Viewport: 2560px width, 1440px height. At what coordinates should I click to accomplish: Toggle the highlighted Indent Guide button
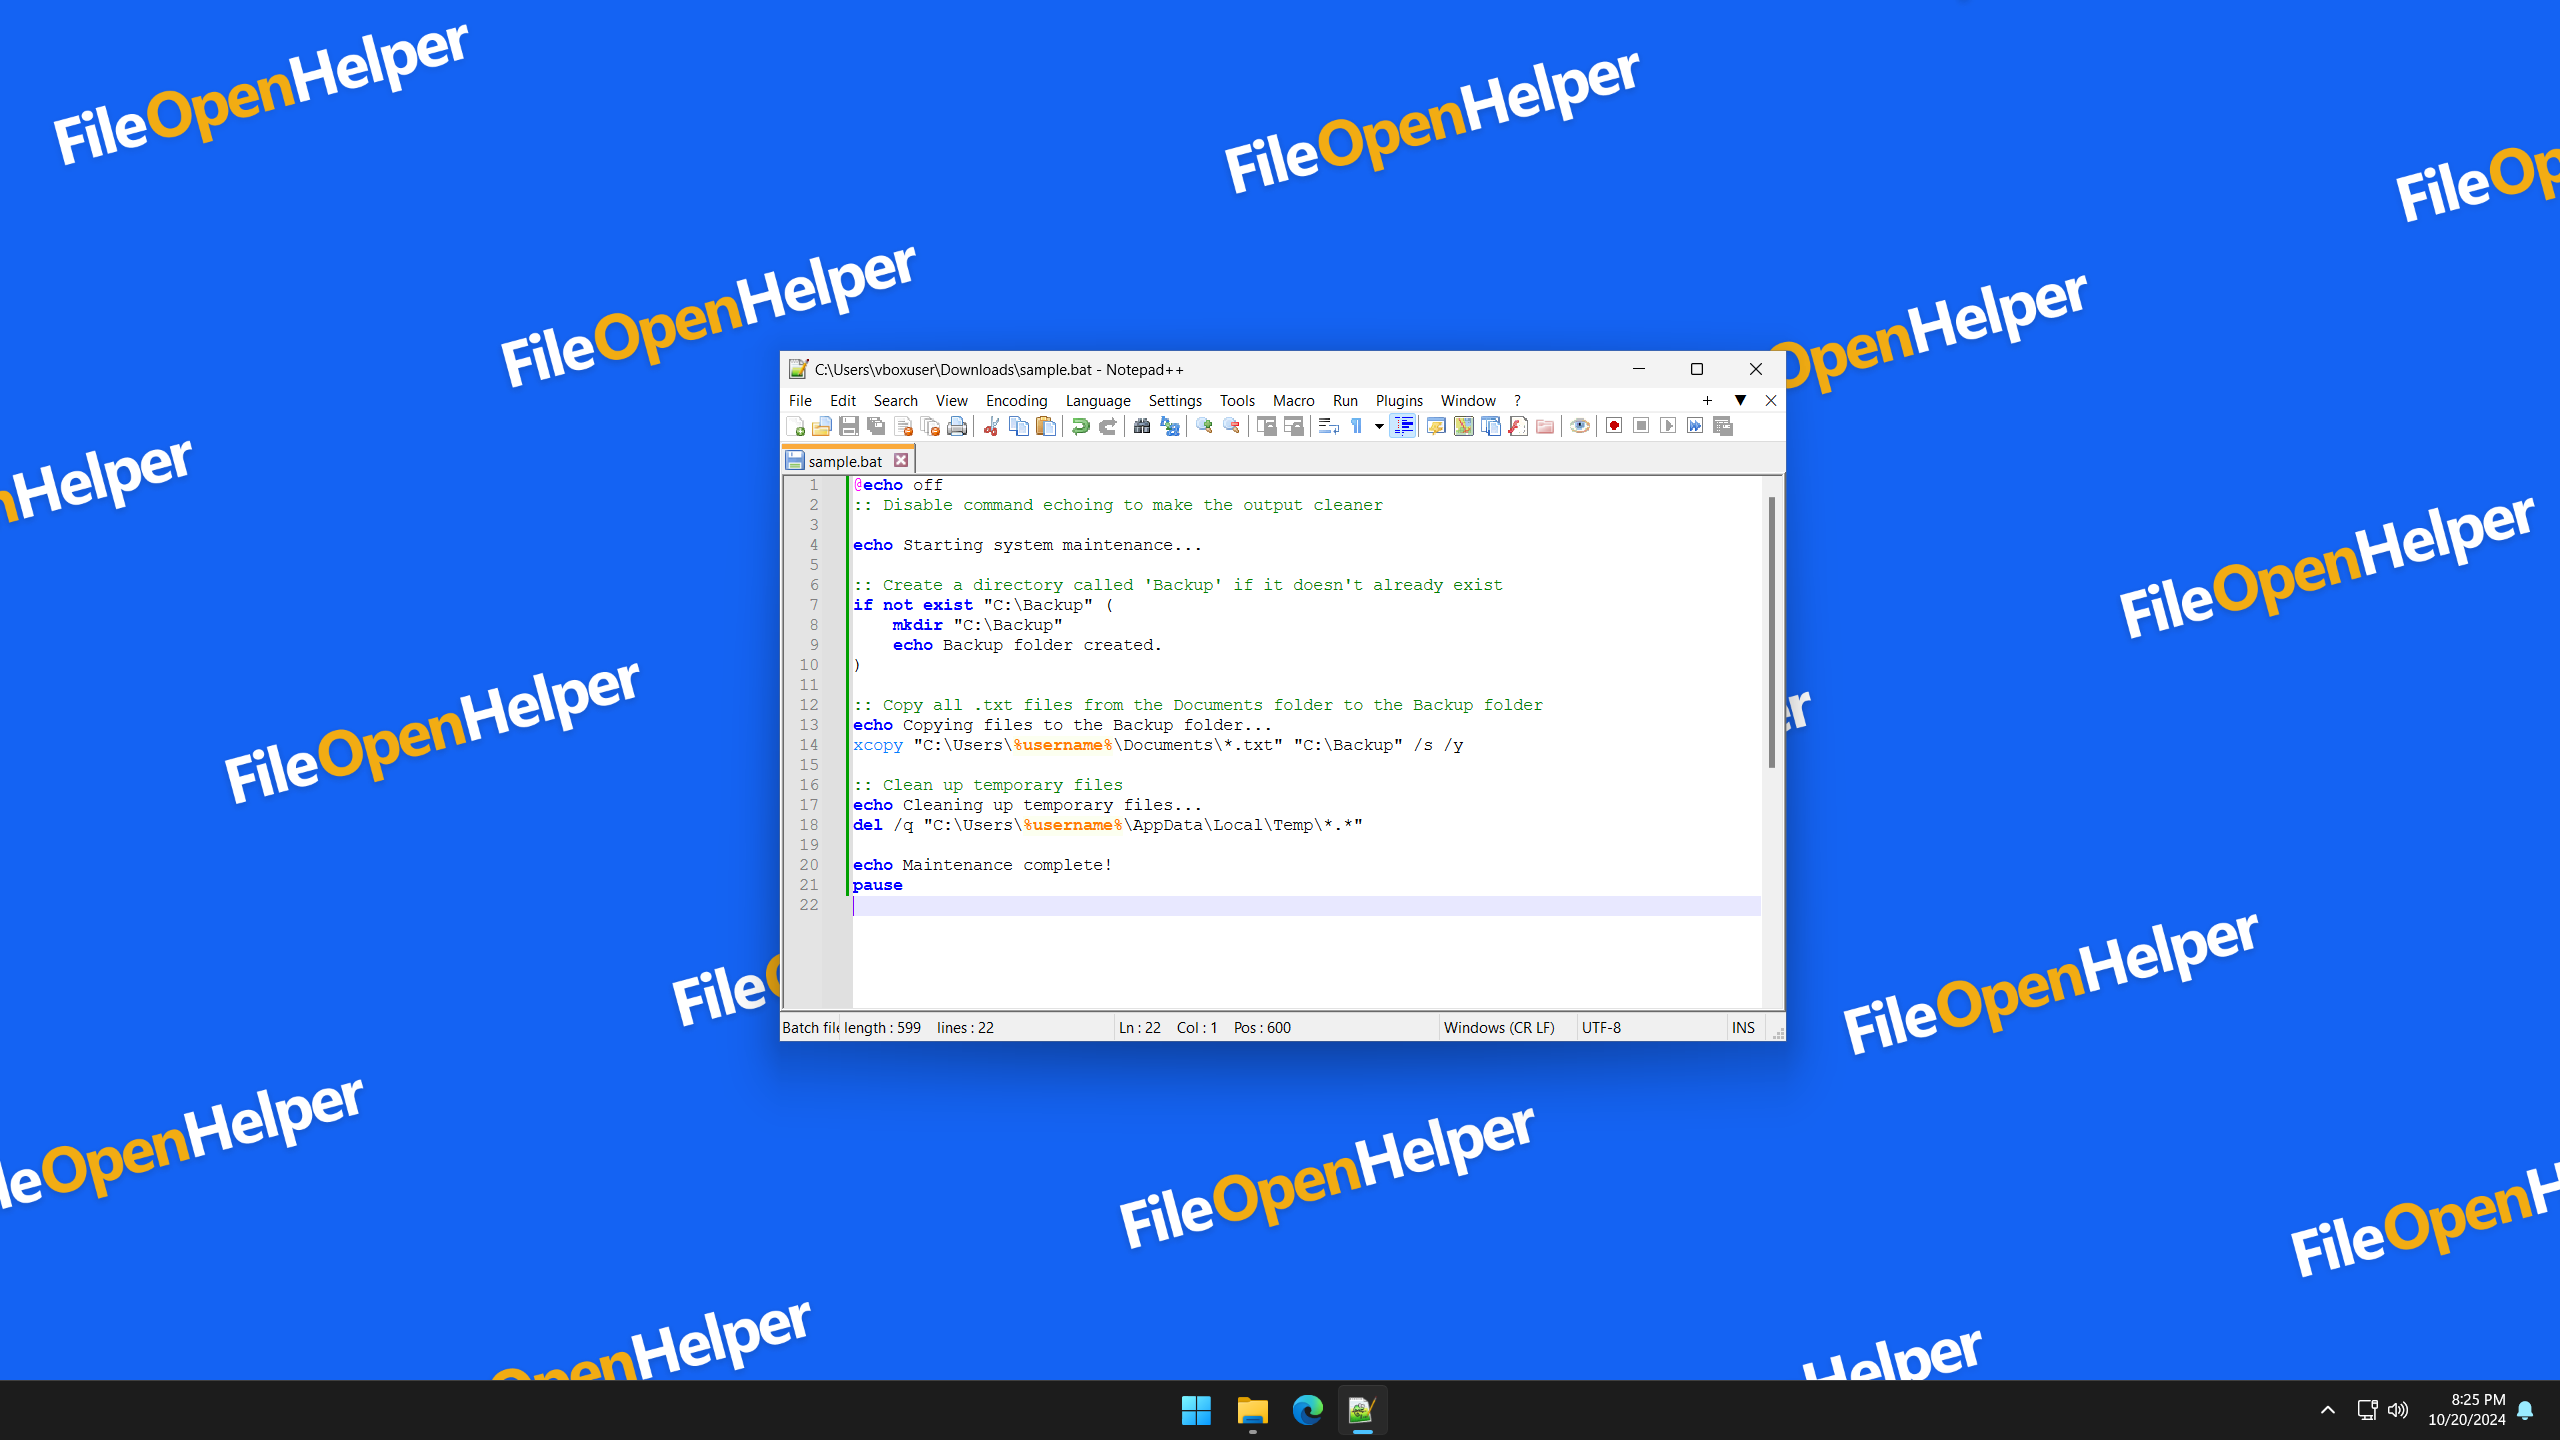click(1403, 427)
